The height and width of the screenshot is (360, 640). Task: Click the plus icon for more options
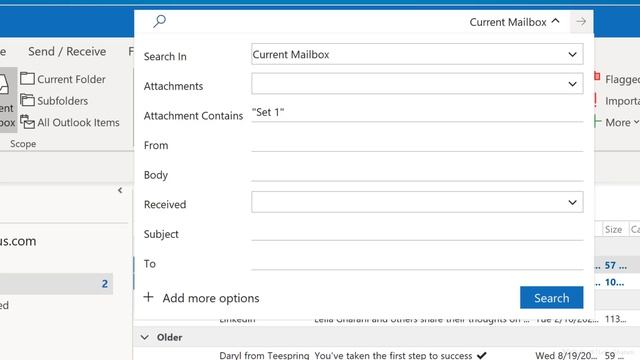[x=149, y=297]
